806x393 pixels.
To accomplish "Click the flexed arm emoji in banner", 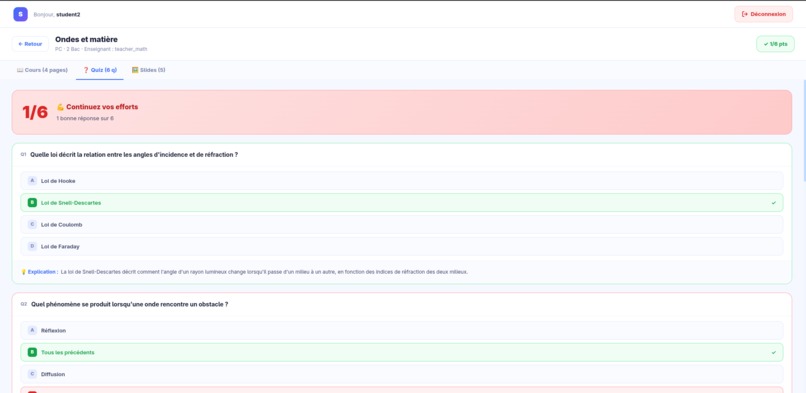I will (60, 107).
